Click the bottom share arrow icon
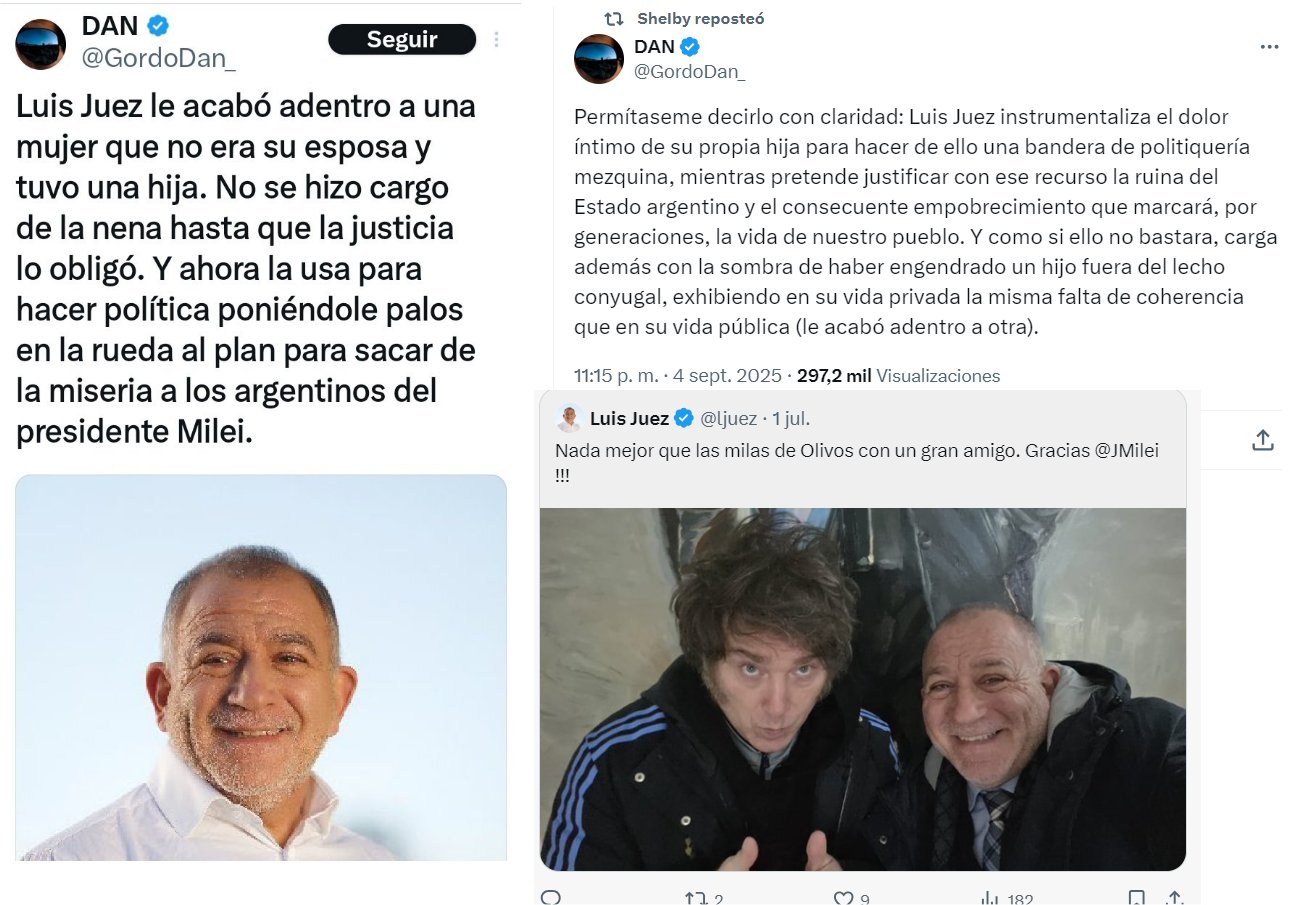This screenshot has height=905, width=1300. (1176, 898)
